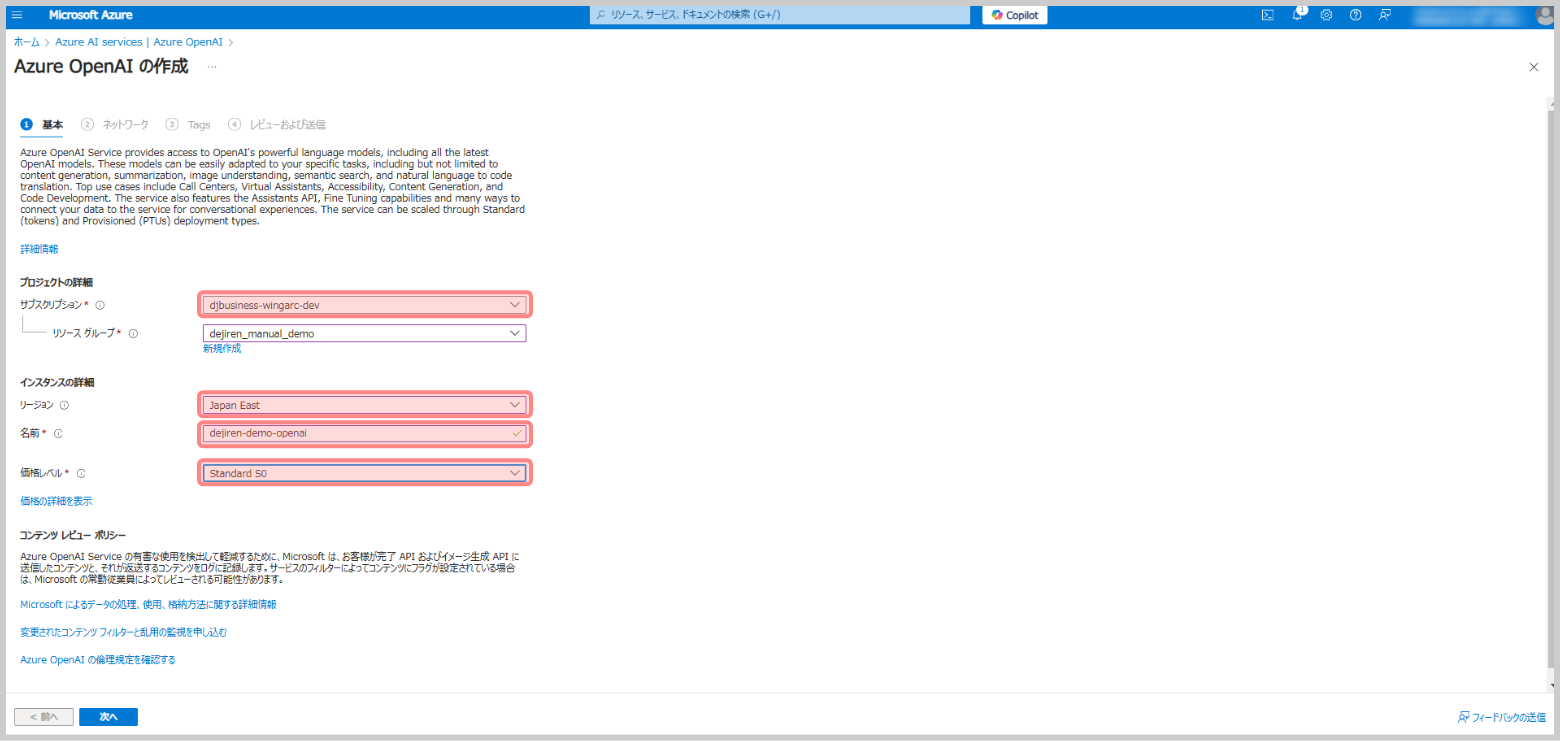1560x741 pixels.
Task: Open the Azure portal hamburger menu
Action: click(x=17, y=15)
